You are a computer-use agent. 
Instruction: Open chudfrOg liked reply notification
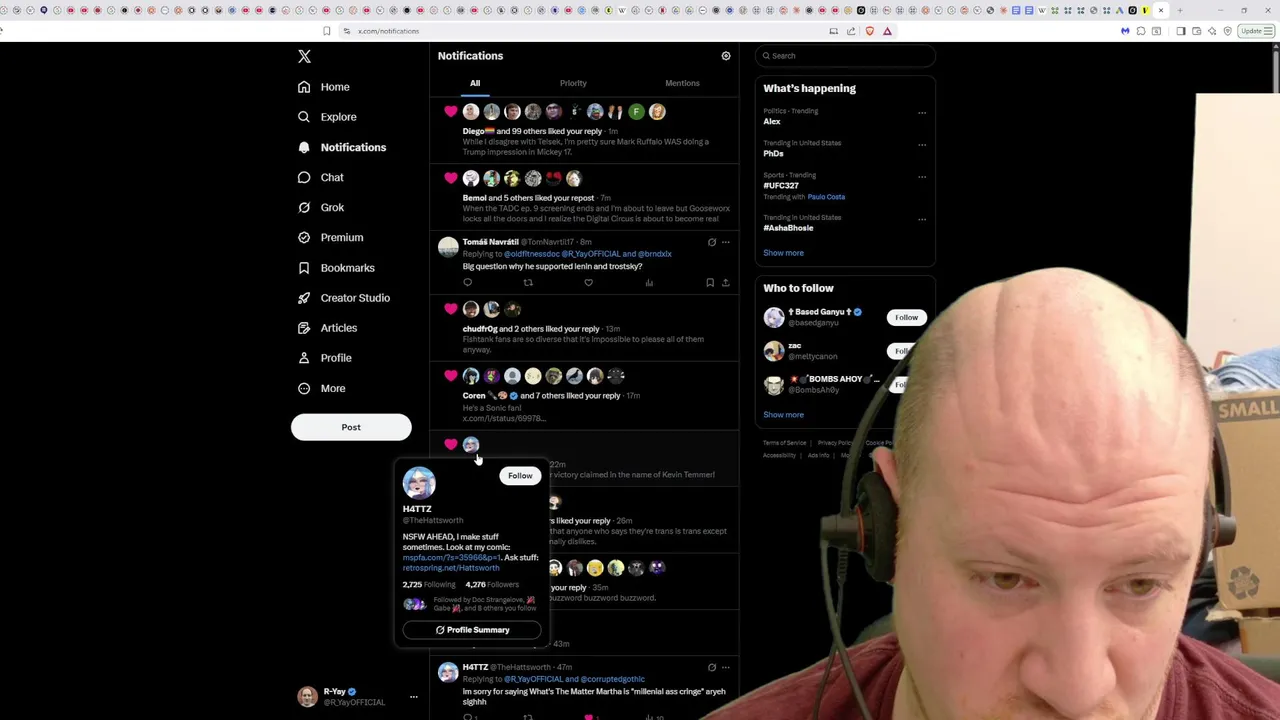pyautogui.click(x=585, y=329)
